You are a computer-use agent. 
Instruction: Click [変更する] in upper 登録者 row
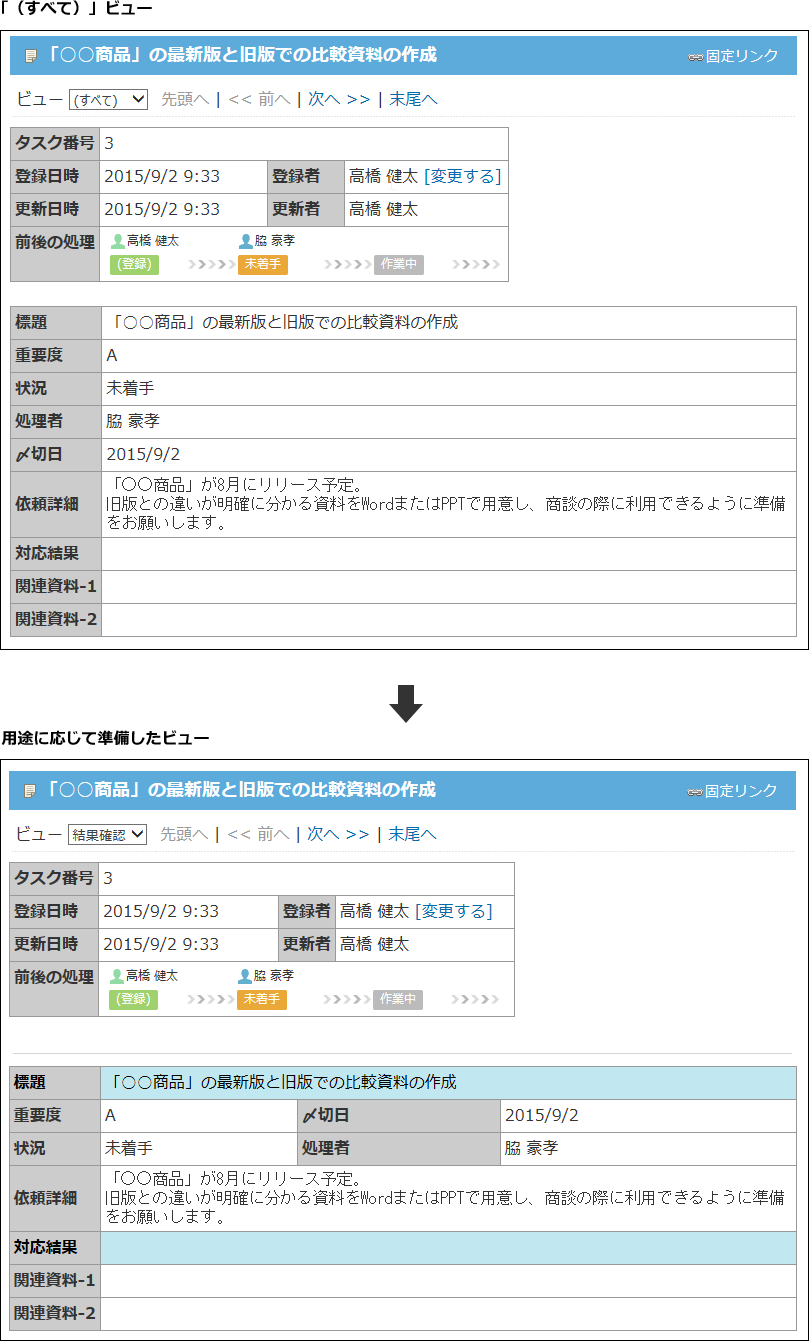tap(462, 177)
